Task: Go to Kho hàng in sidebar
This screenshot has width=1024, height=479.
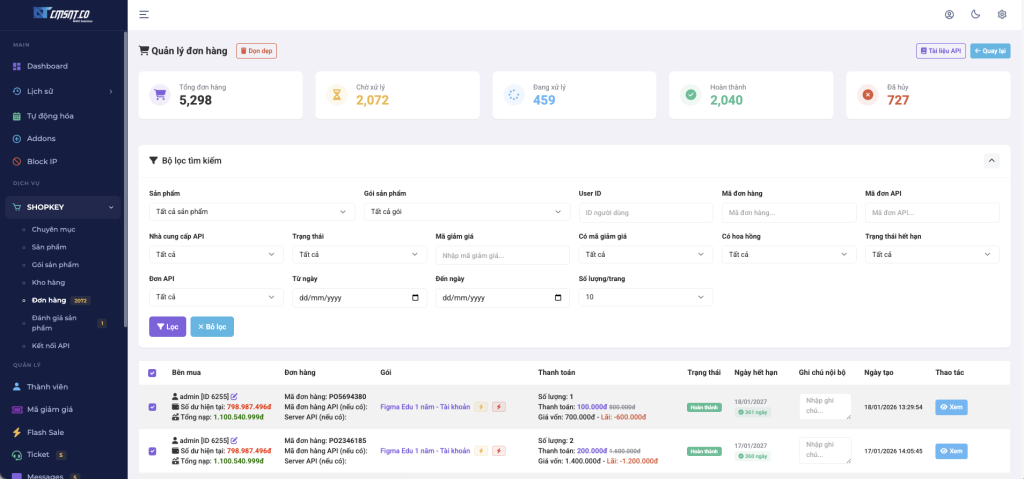Action: 48,282
